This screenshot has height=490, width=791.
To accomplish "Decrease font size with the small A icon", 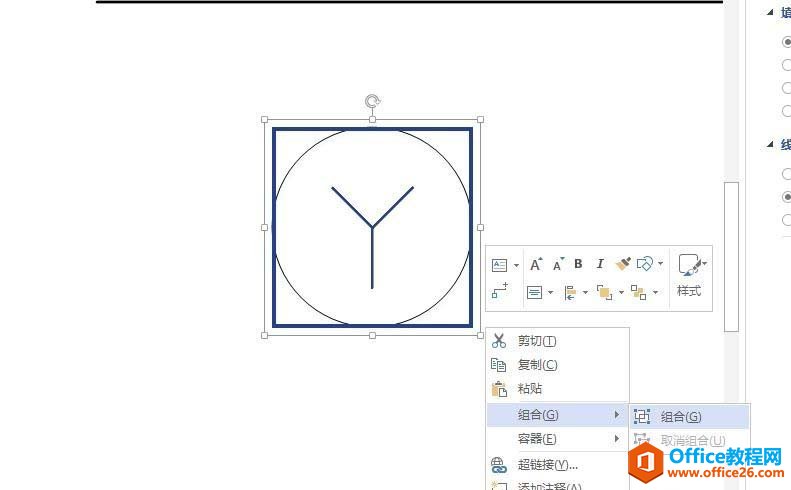I will pos(558,264).
